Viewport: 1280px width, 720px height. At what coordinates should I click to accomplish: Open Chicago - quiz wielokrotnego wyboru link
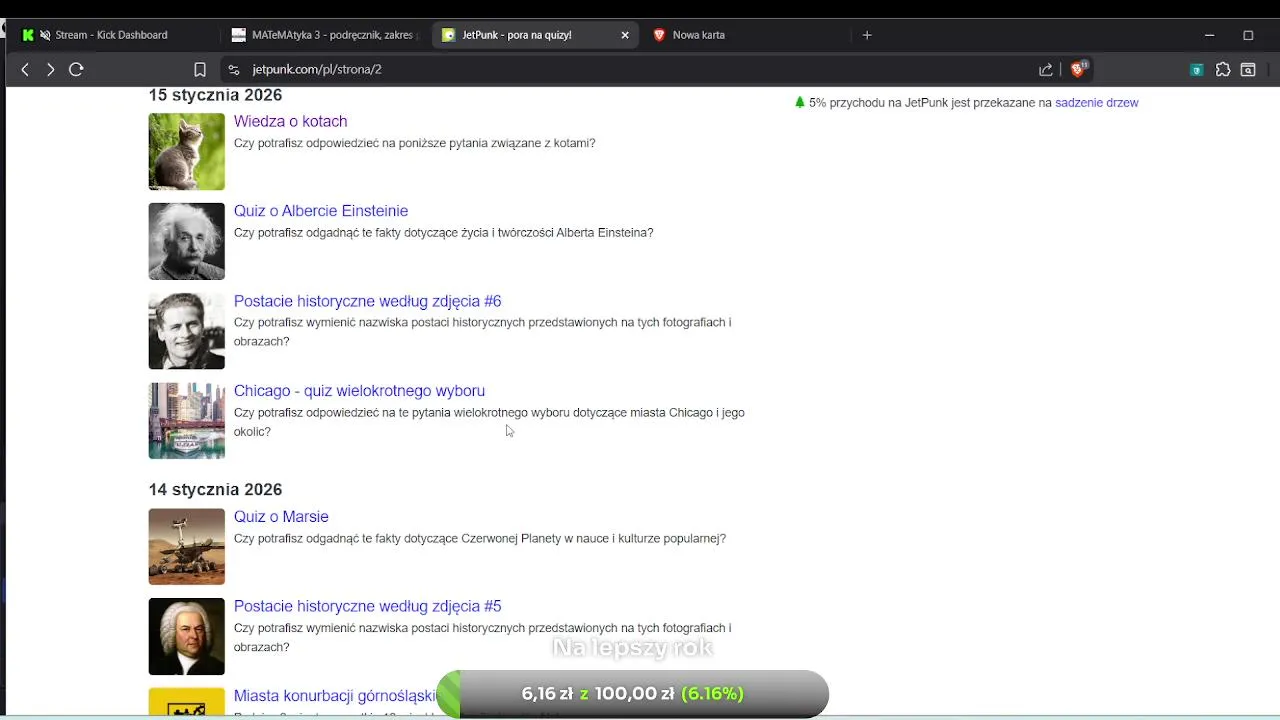[x=359, y=391]
